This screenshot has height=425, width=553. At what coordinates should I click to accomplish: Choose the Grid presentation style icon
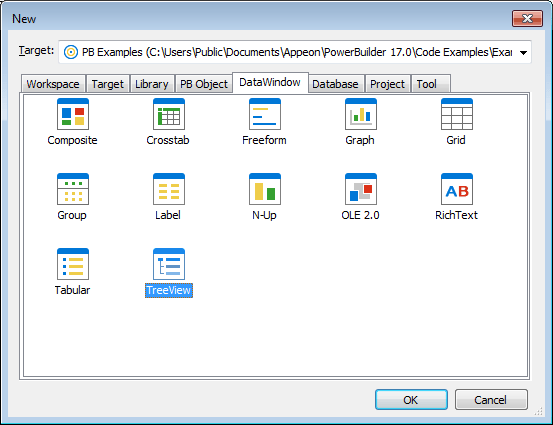click(456, 114)
